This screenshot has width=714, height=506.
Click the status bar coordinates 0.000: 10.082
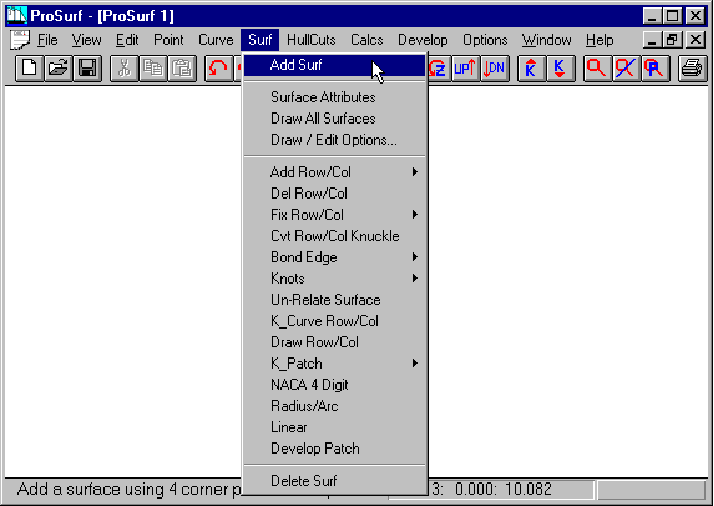pyautogui.click(x=503, y=490)
